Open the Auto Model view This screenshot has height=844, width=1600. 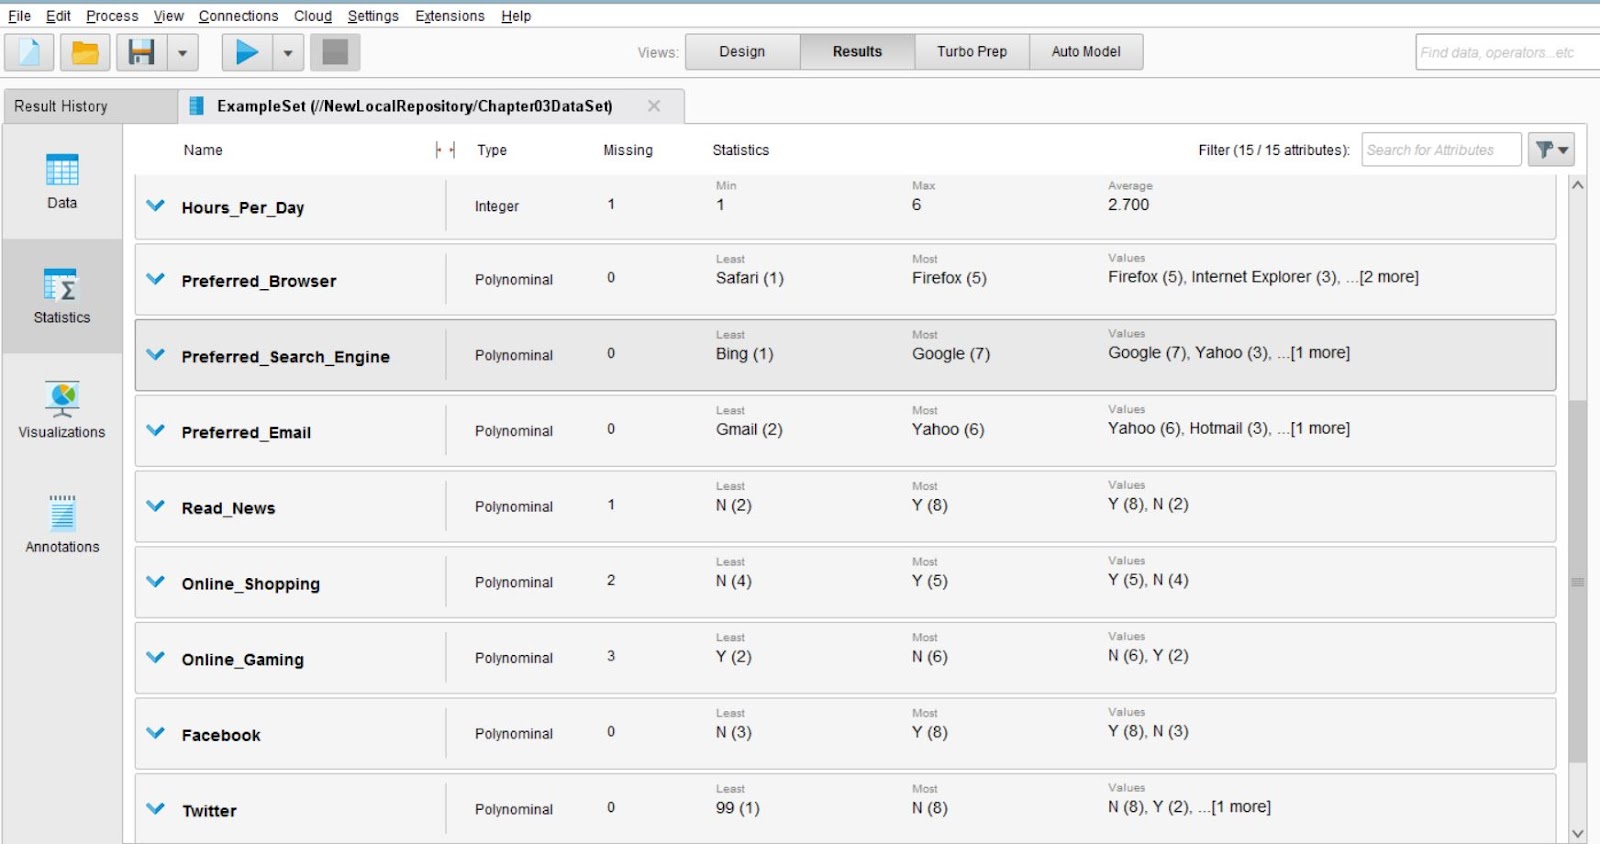tap(1086, 52)
